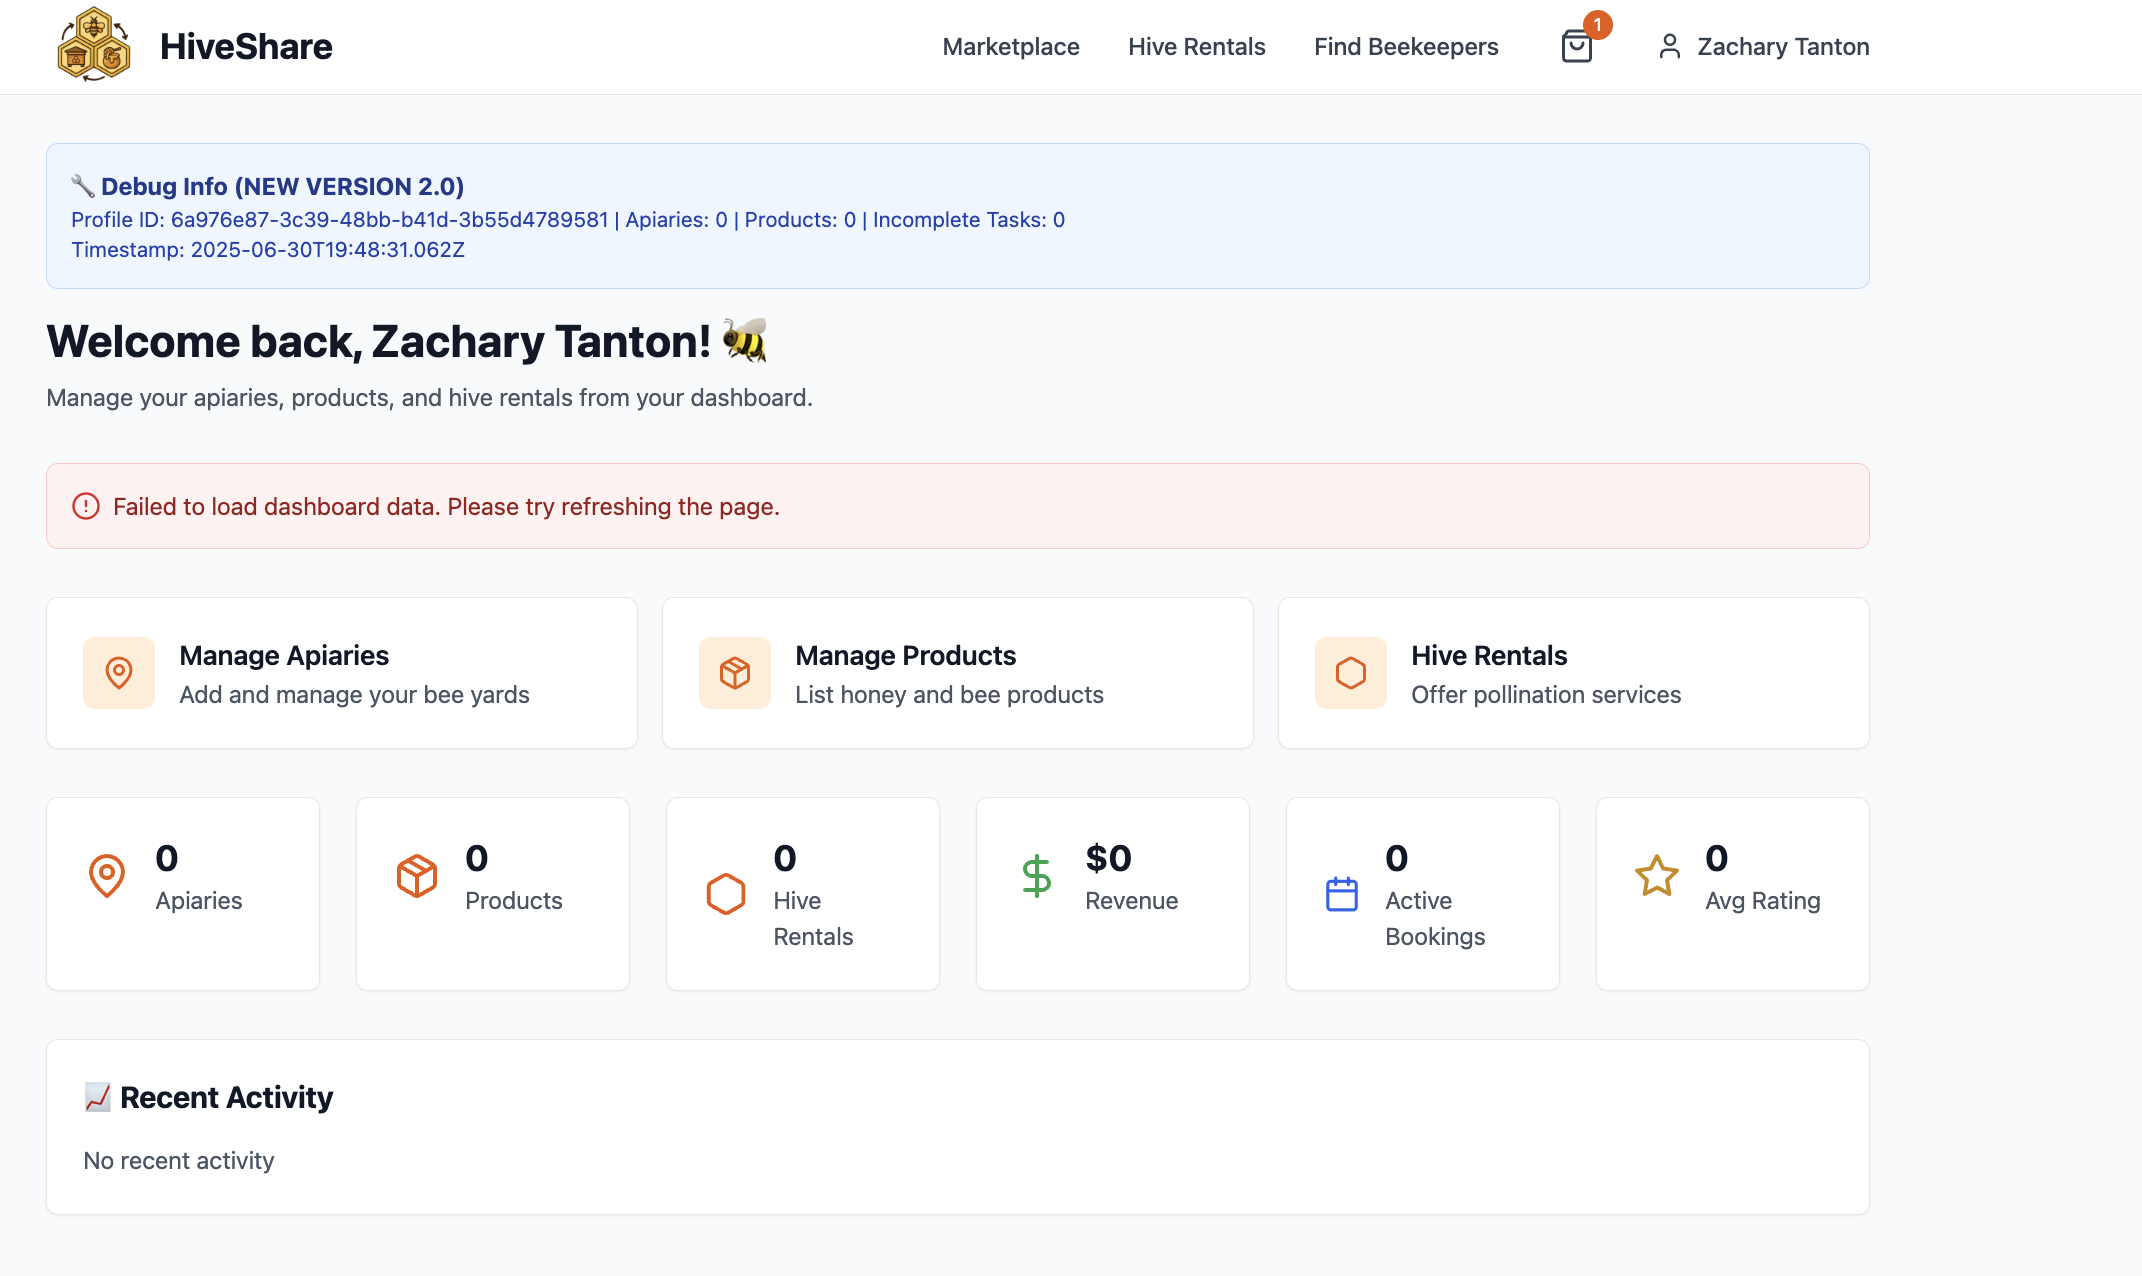Screen dimensions: 2142x1276
Task: Select the Manage Products card title
Action: point(905,656)
